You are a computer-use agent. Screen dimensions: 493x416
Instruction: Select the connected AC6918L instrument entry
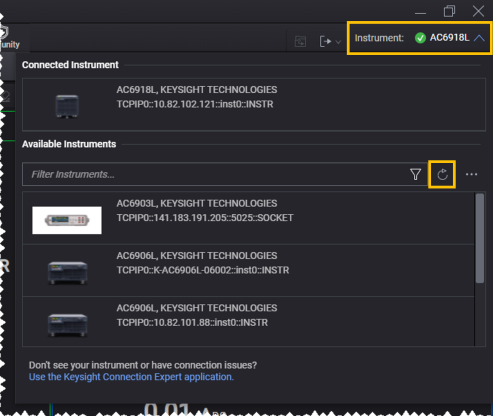[254, 105]
